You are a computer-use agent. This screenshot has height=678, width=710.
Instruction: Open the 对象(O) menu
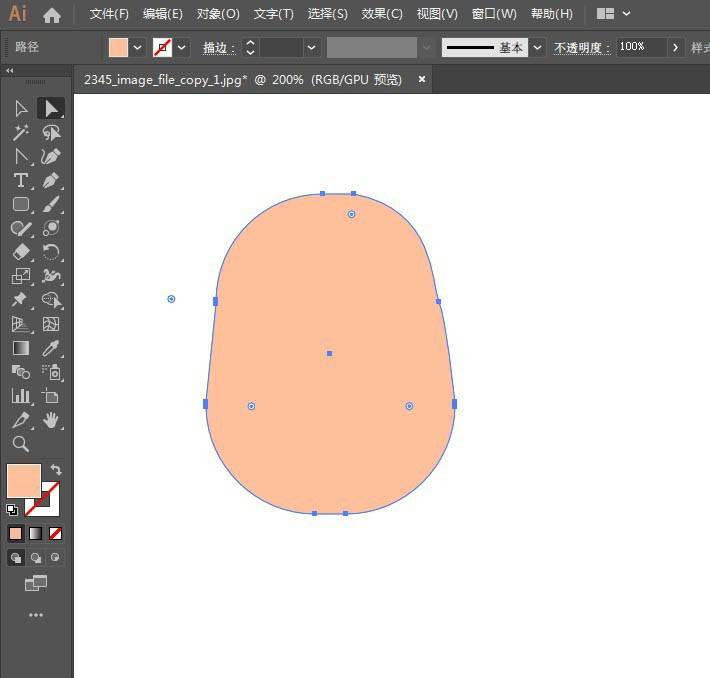[218, 14]
